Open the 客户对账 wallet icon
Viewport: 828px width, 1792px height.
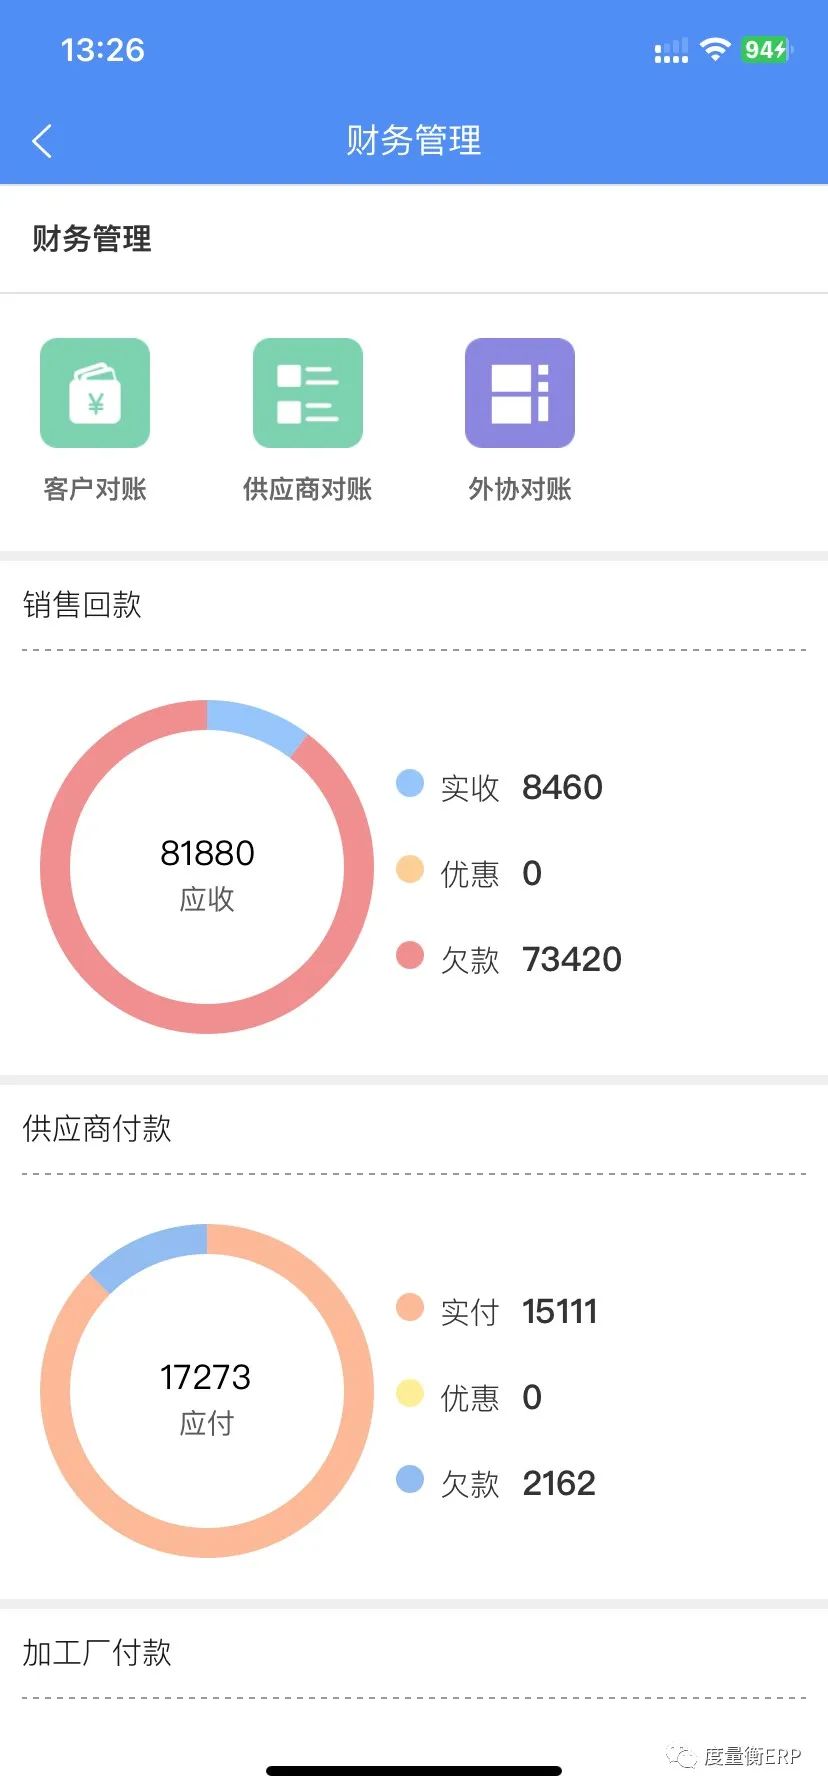[95, 393]
